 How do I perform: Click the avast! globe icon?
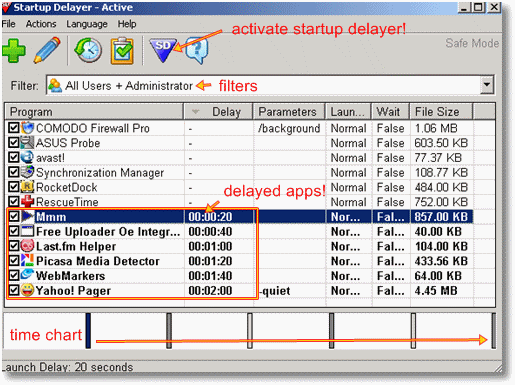[27, 157]
